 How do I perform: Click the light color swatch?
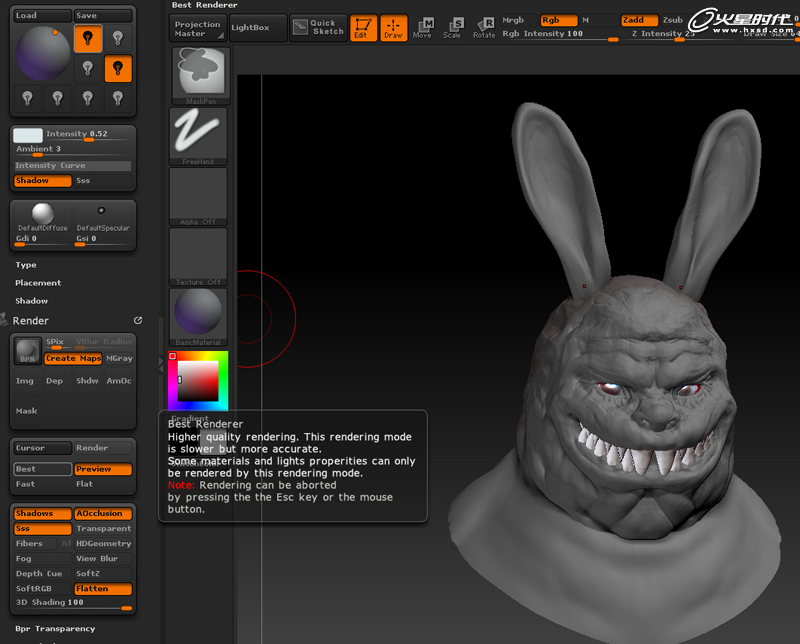[28, 135]
